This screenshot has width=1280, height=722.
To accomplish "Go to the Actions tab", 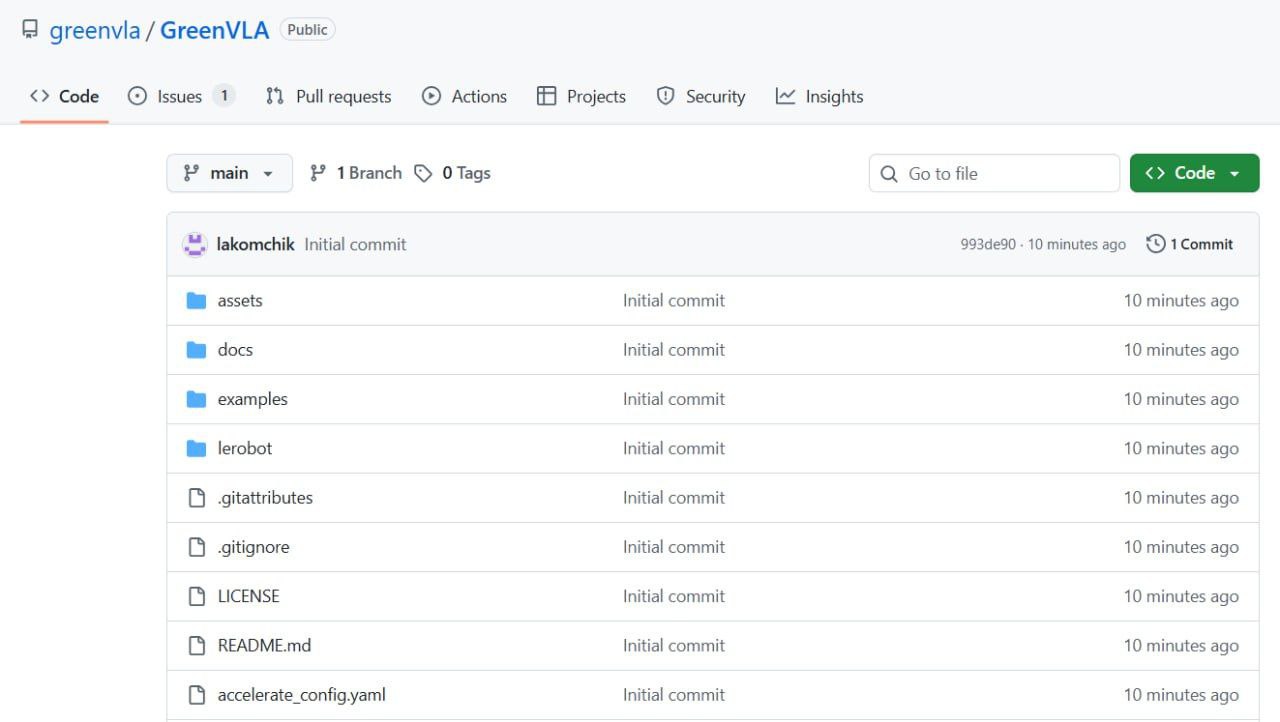I will (x=464, y=96).
